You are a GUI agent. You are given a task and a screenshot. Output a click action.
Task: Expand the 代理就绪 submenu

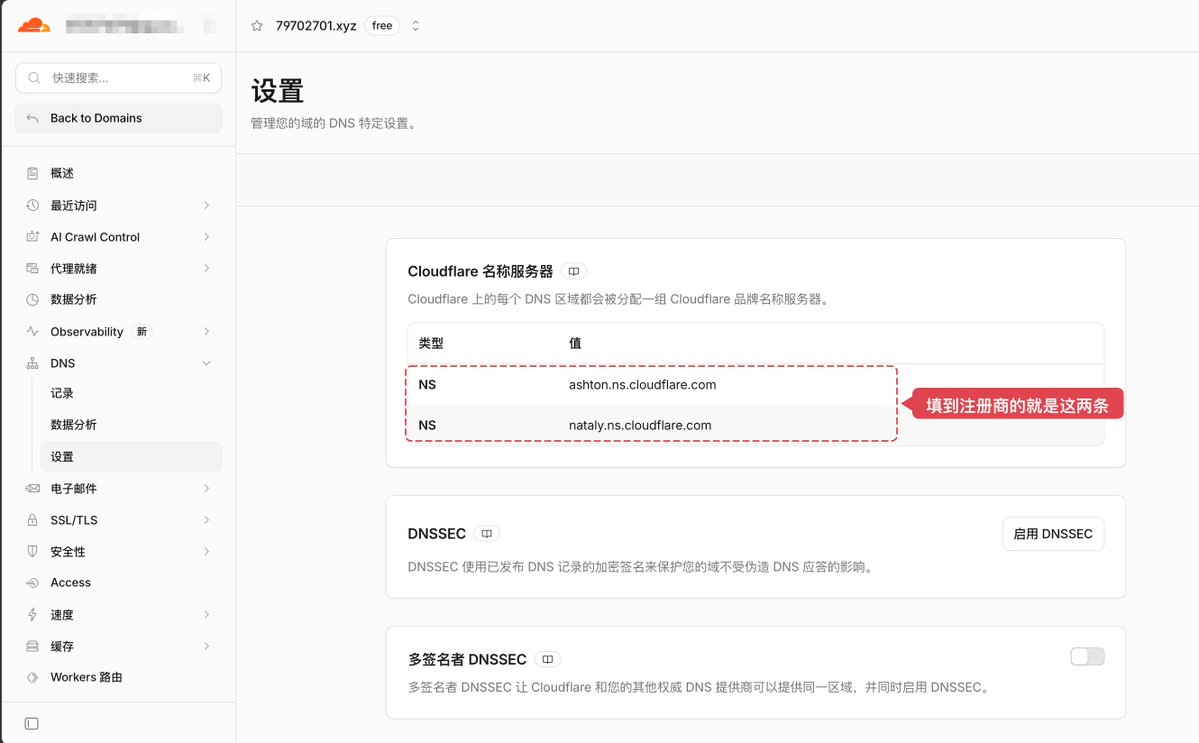(x=206, y=268)
